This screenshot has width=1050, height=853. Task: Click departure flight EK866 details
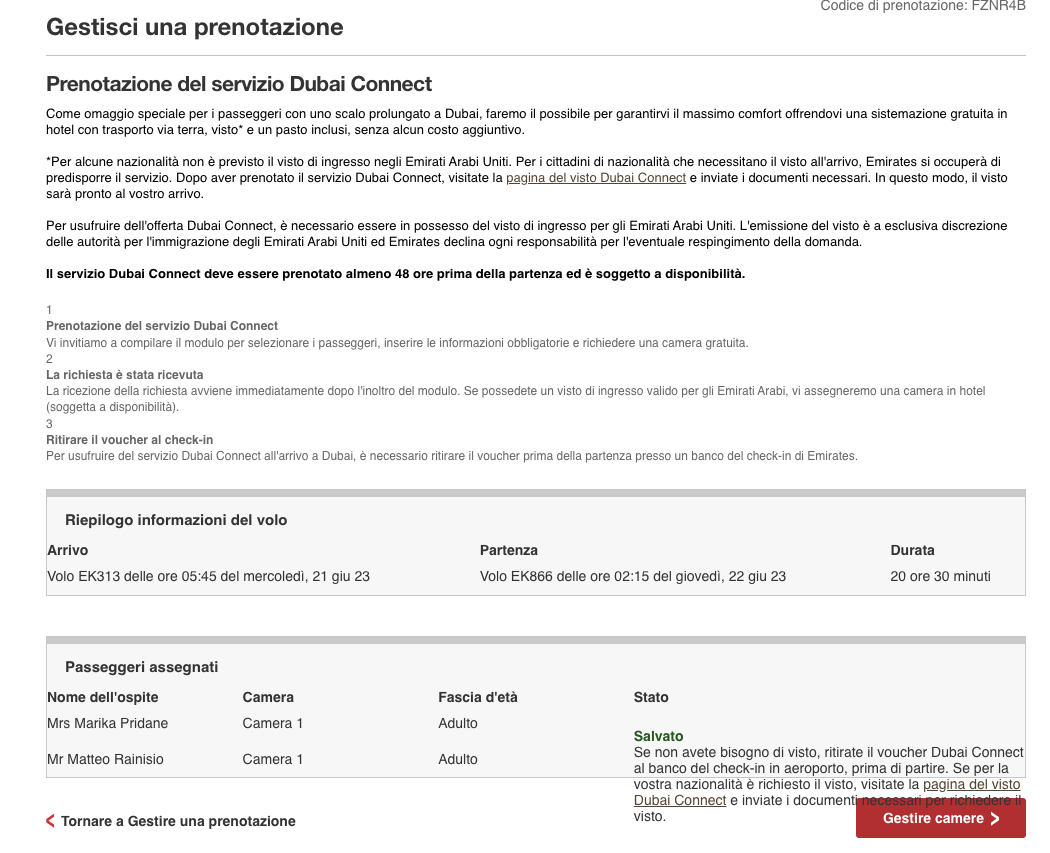point(633,576)
